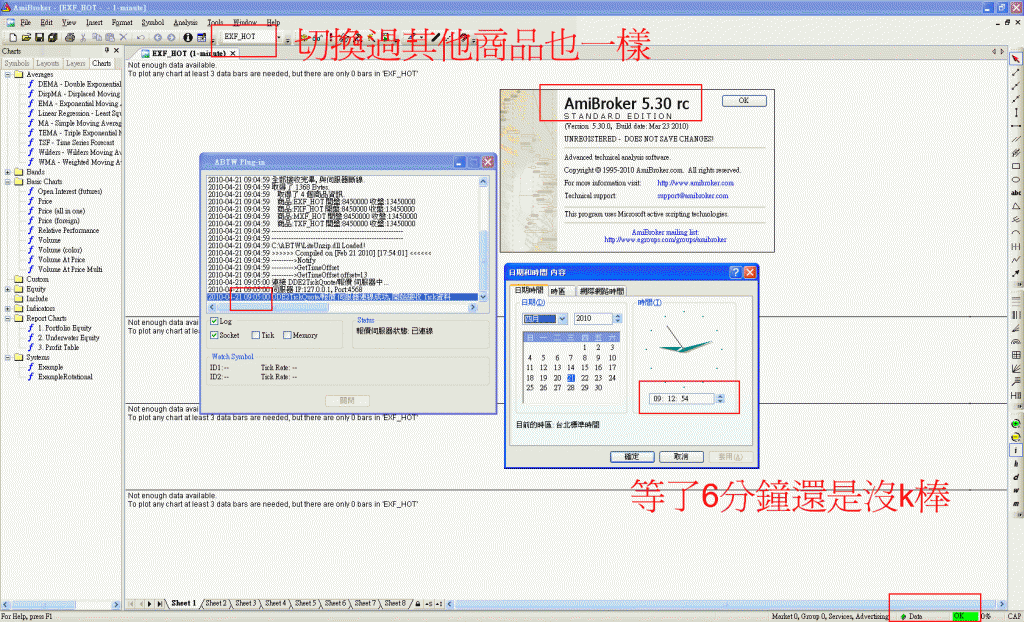Click the Cut scissors toolbar icon
Viewport: 1024px width, 622px height.
84,37
